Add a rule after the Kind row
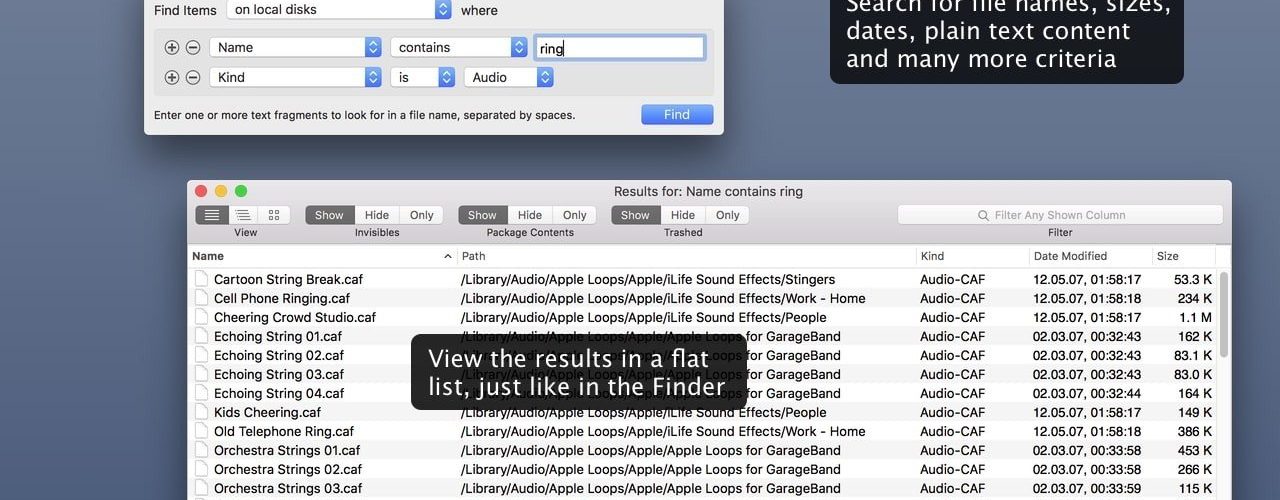Image resolution: width=1280 pixels, height=500 pixels. (x=172, y=77)
